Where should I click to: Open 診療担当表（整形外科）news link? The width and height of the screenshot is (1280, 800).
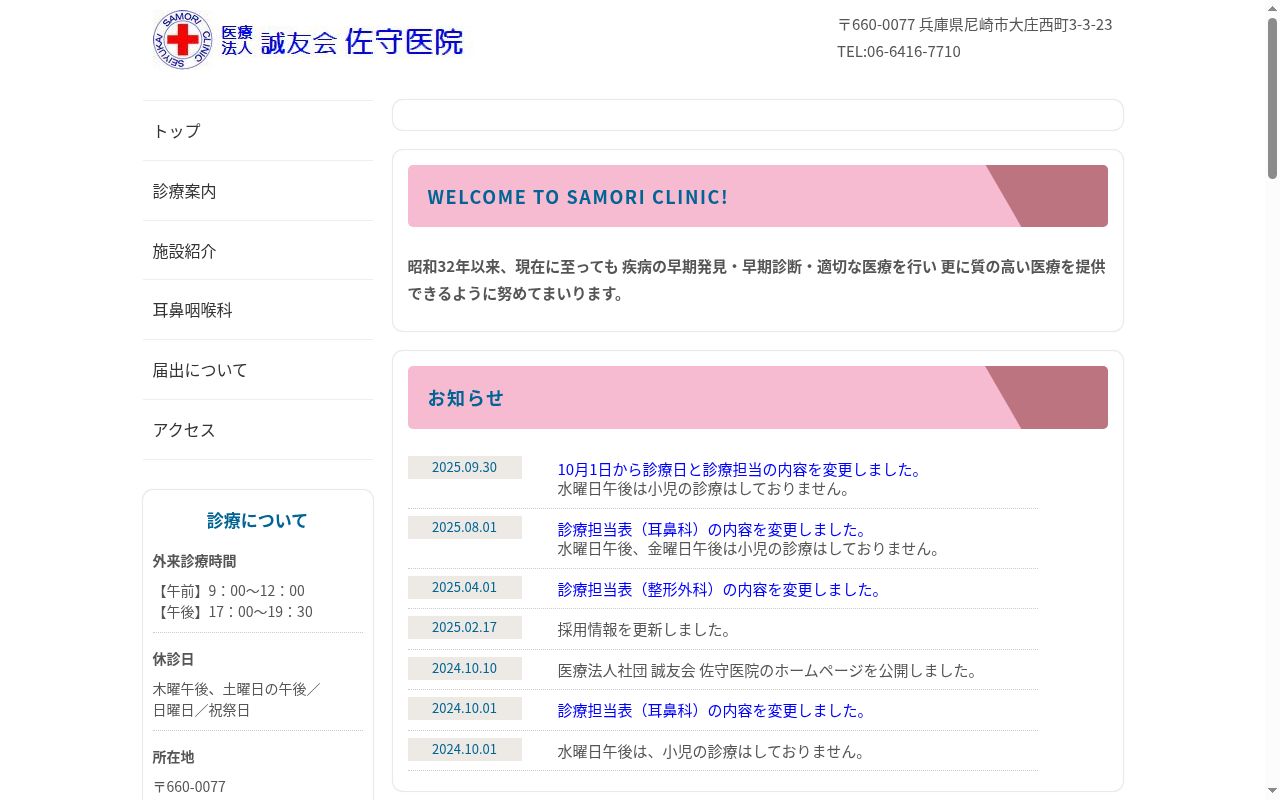tap(721, 589)
